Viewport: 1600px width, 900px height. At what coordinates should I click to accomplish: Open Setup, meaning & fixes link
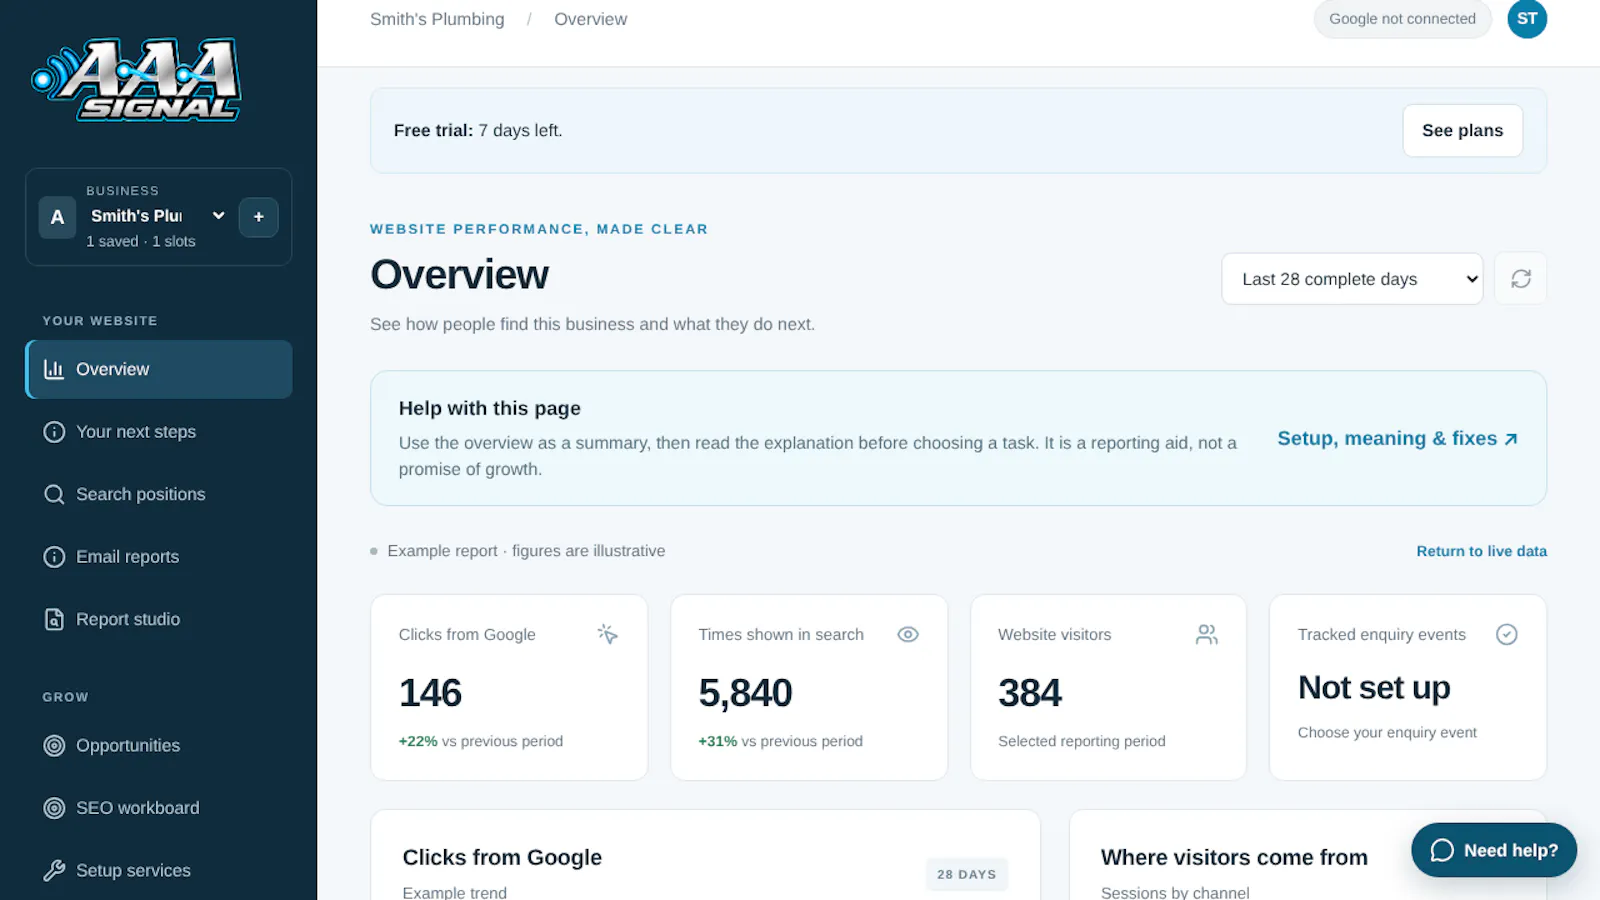click(1397, 438)
